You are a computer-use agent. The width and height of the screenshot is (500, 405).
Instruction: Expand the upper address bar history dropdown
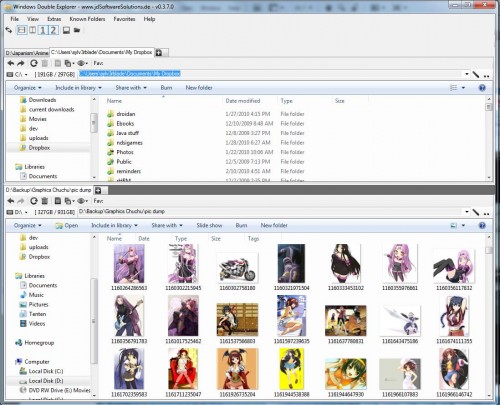pyautogui.click(x=467, y=74)
